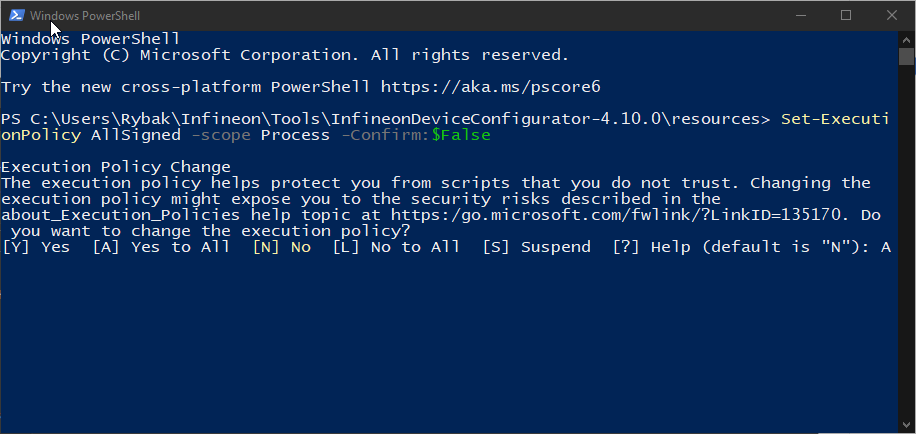Click the [L] No to All option

396,247
